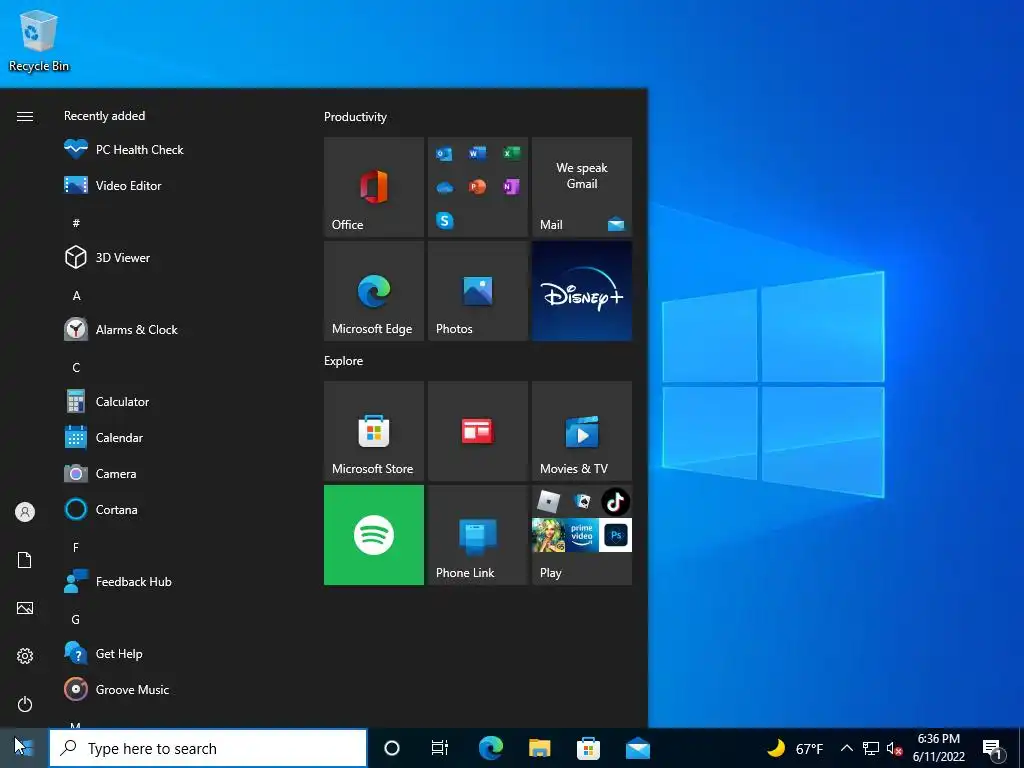Image resolution: width=1024 pixels, height=768 pixels.
Task: Click the Recently added heading
Action: pyautogui.click(x=104, y=116)
